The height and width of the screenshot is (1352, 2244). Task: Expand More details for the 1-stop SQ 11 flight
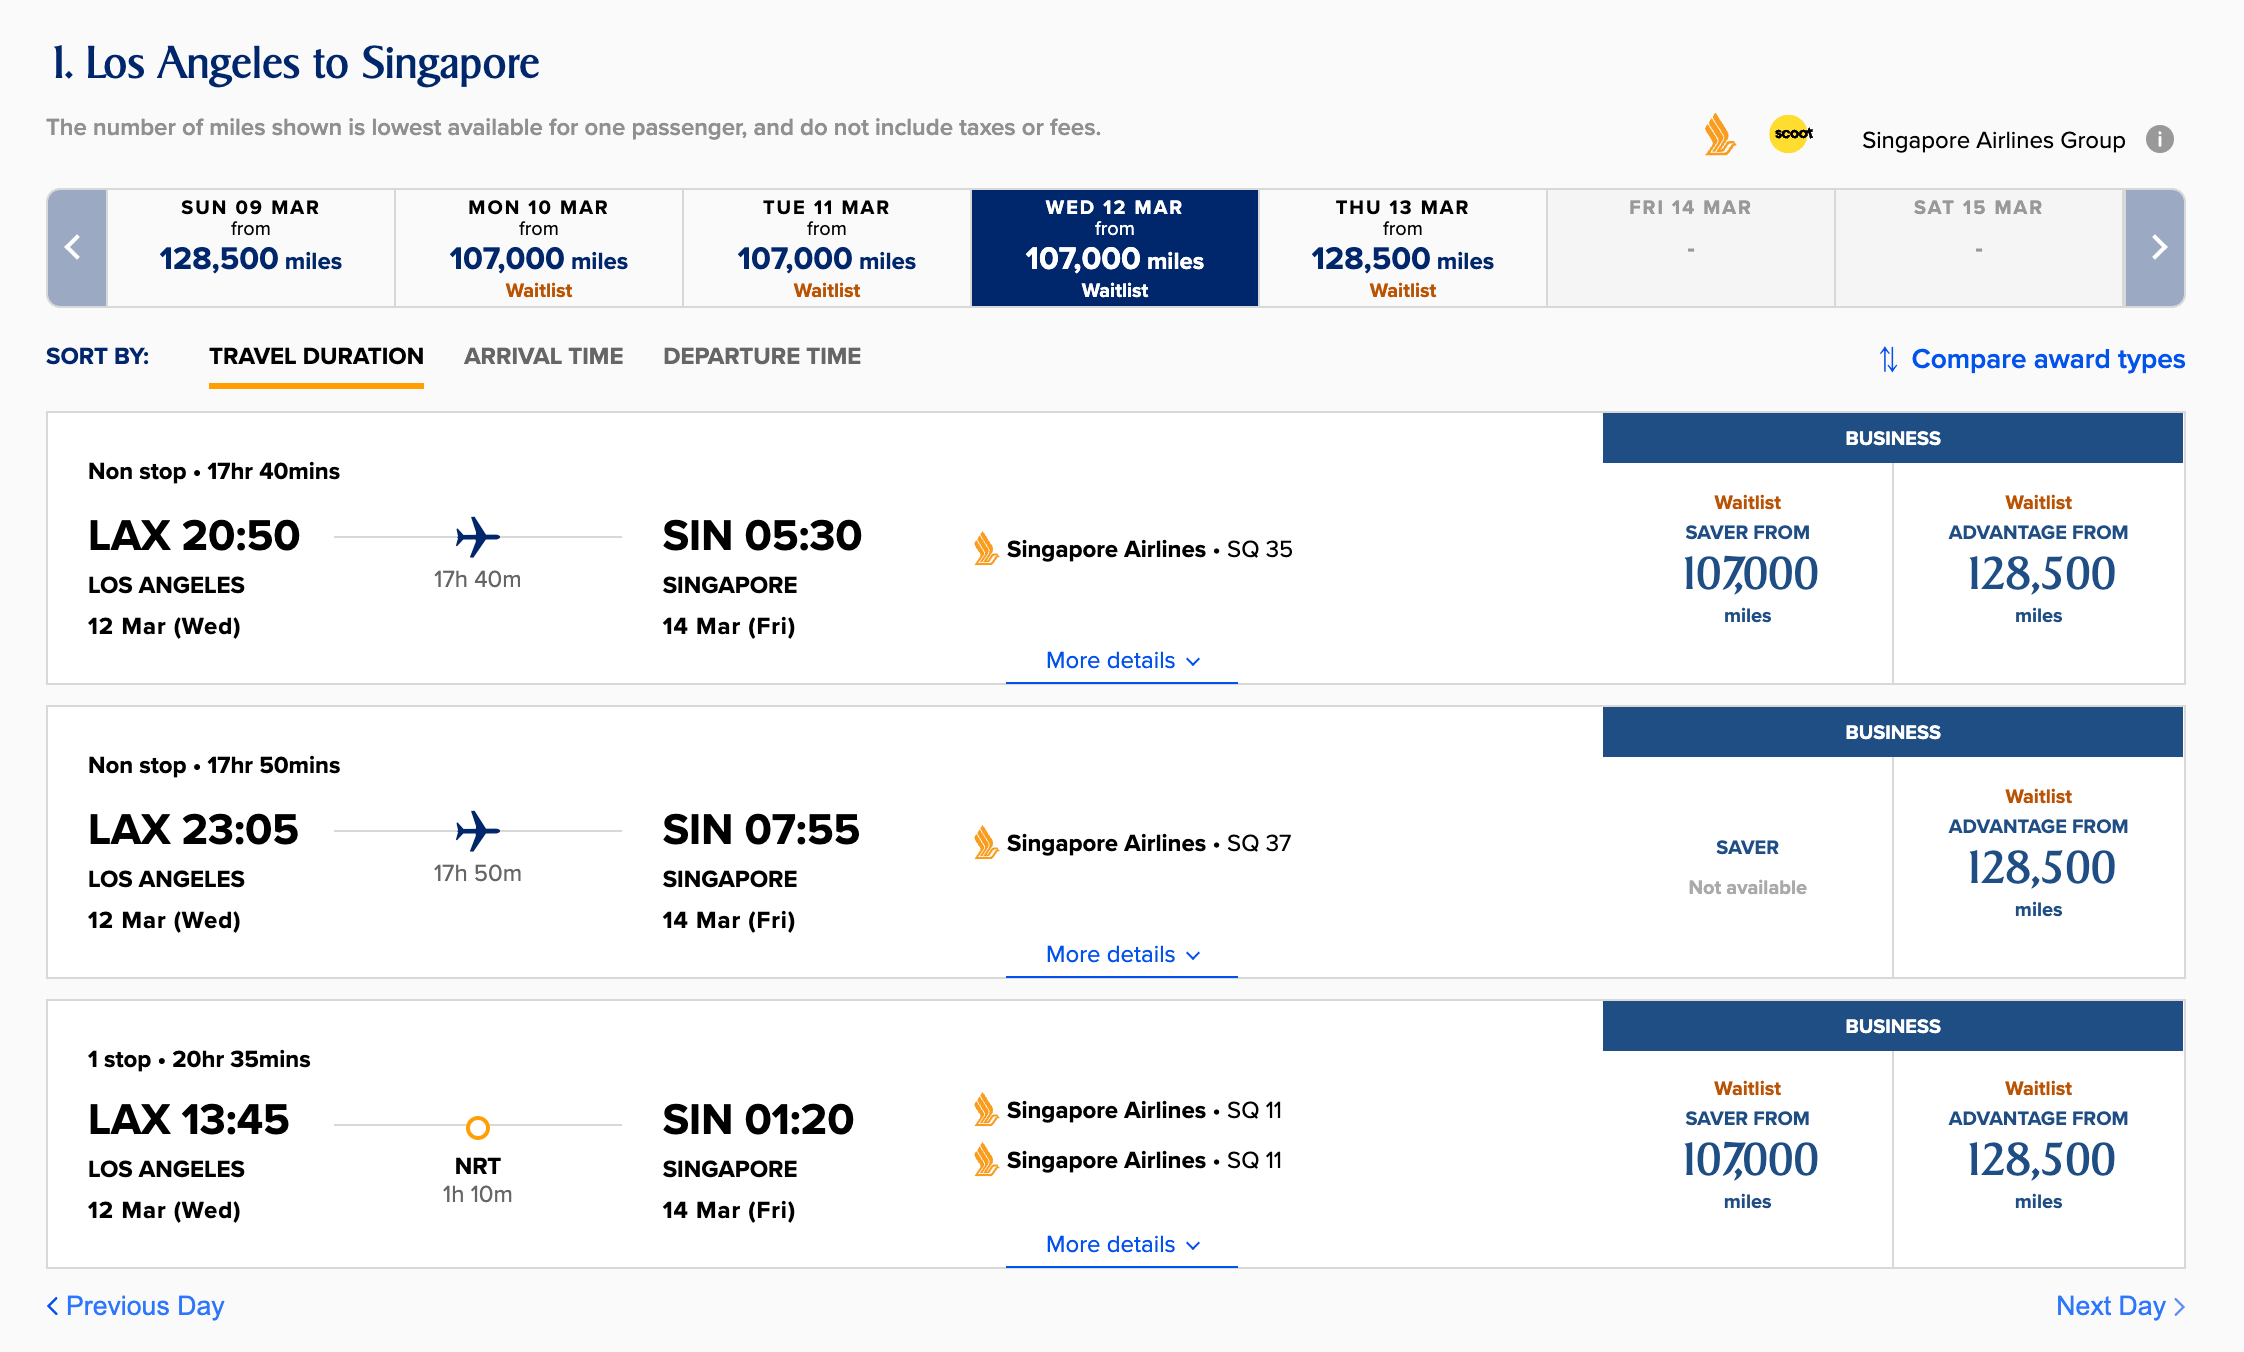[x=1121, y=1245]
